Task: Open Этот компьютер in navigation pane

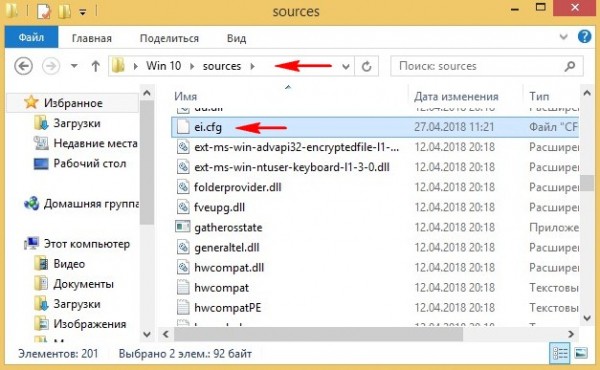Action: 86,244
